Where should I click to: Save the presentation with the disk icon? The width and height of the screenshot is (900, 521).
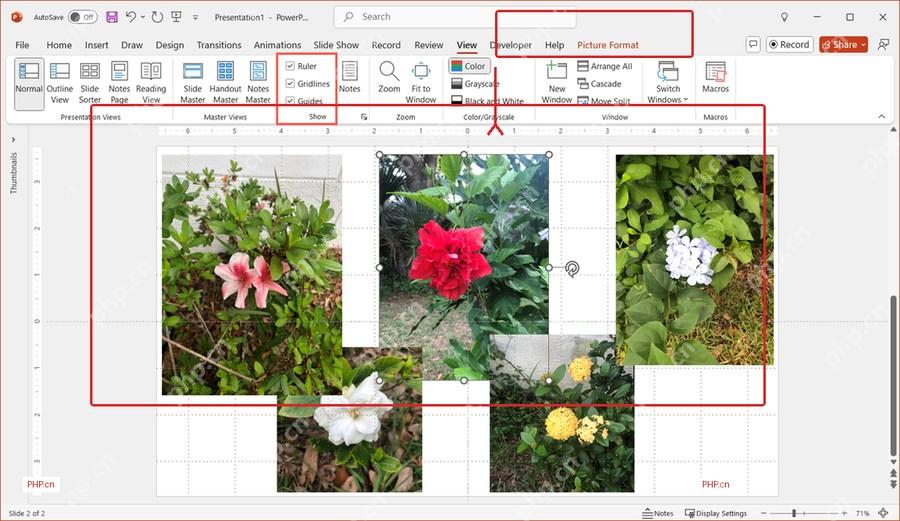[112, 17]
